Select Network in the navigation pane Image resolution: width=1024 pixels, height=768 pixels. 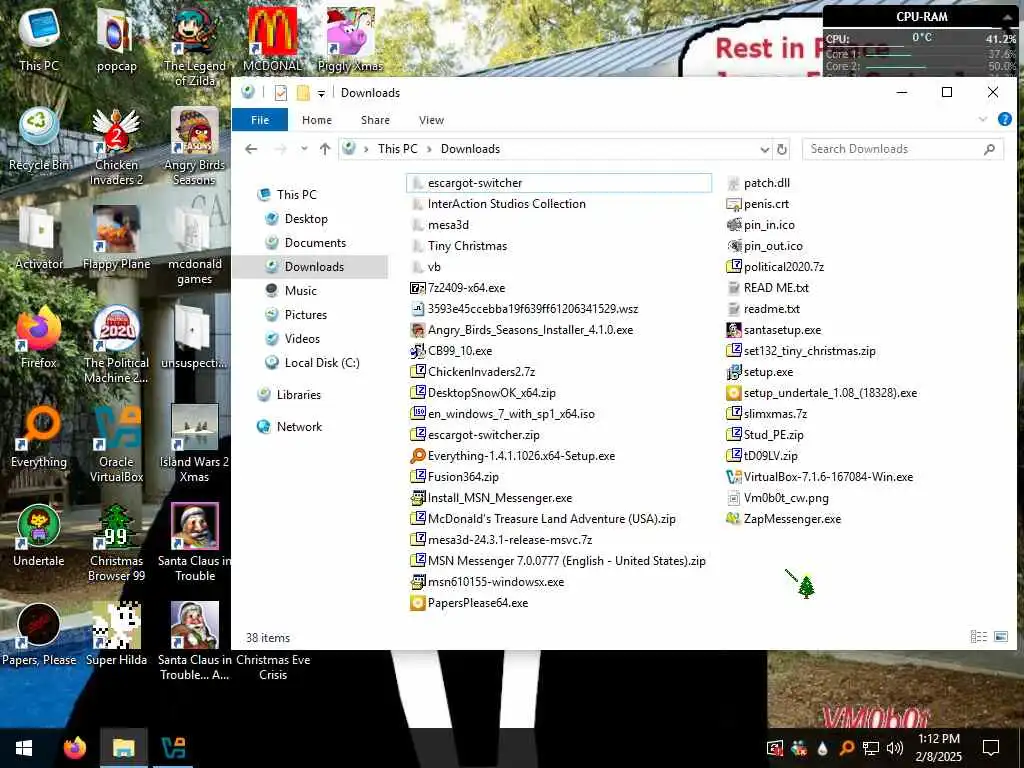pos(299,426)
